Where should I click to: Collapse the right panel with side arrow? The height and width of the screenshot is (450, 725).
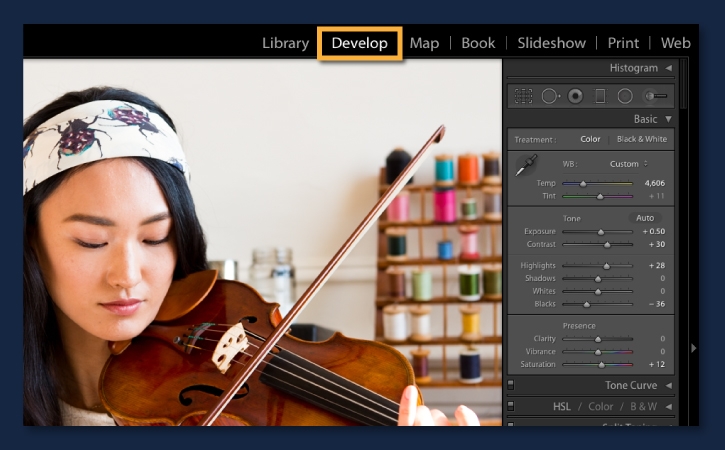click(x=694, y=348)
